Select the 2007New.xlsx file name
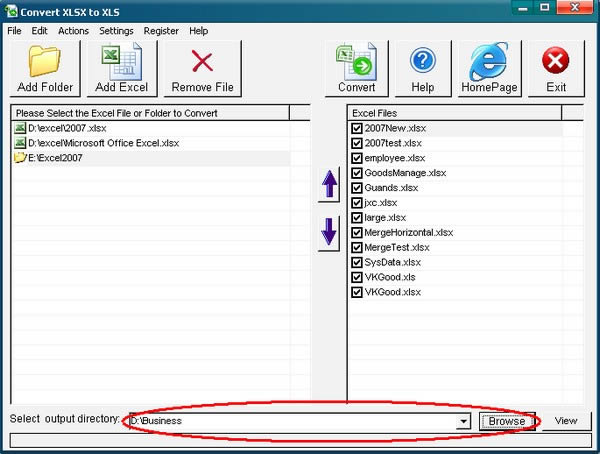 point(395,128)
